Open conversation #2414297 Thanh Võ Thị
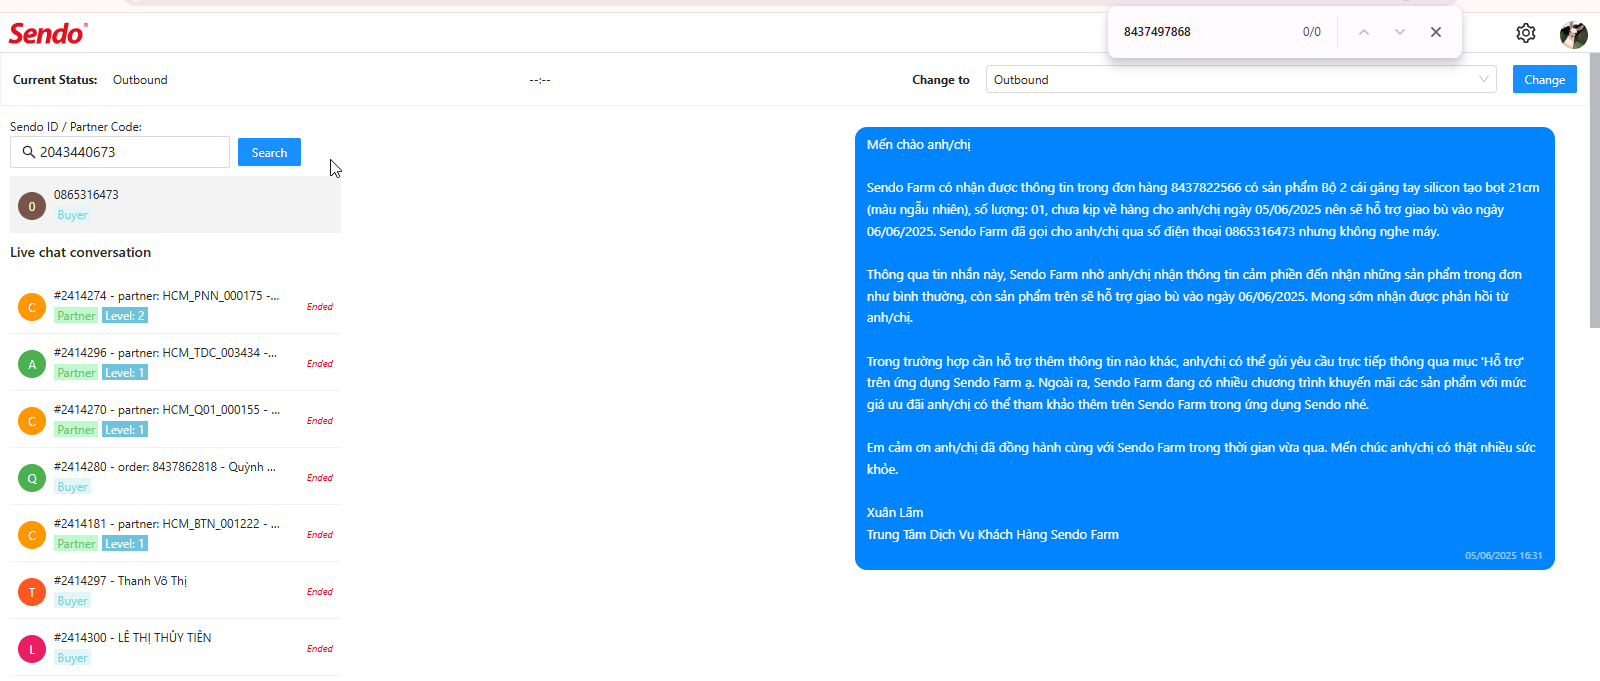 point(175,590)
